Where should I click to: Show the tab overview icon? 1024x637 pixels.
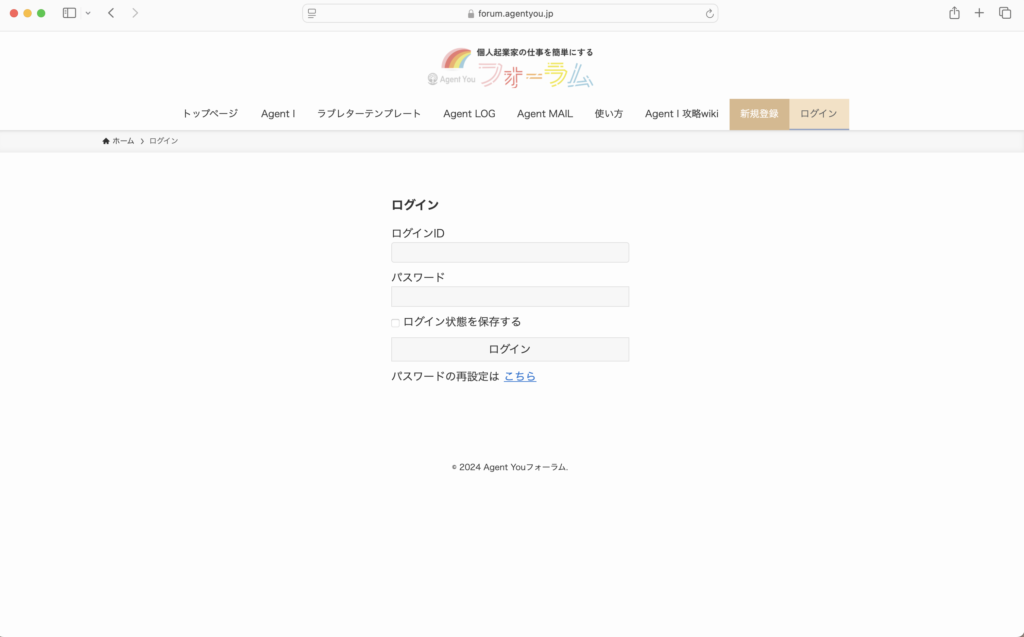point(1005,13)
